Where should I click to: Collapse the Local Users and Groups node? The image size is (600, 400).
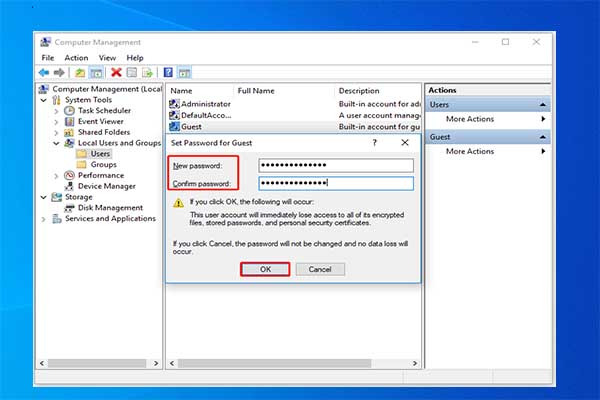[56, 143]
